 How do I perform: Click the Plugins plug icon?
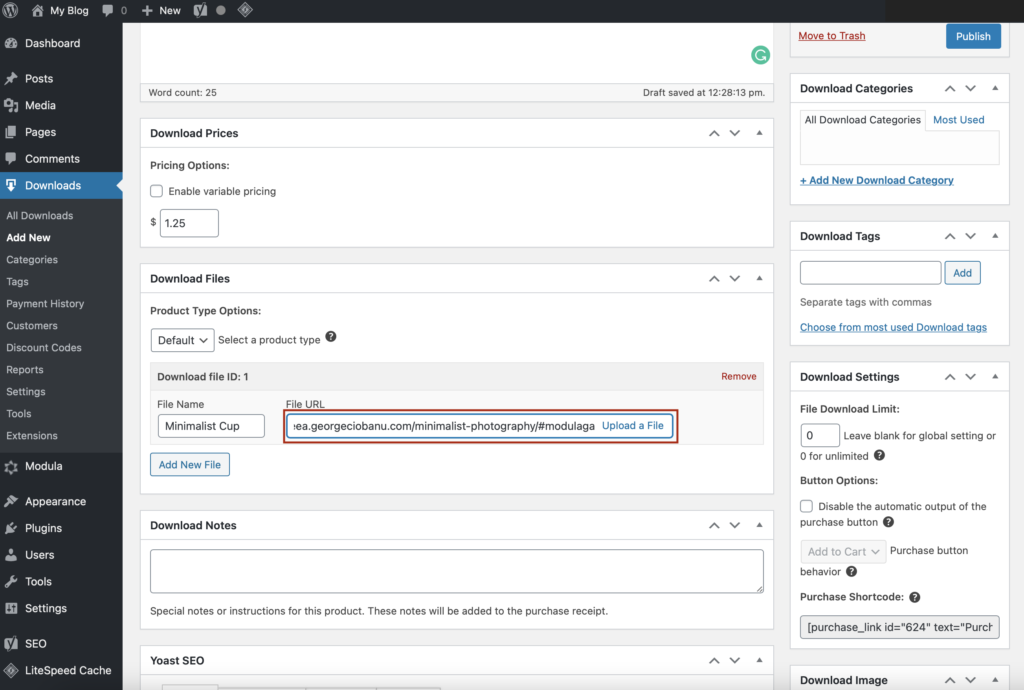point(11,528)
